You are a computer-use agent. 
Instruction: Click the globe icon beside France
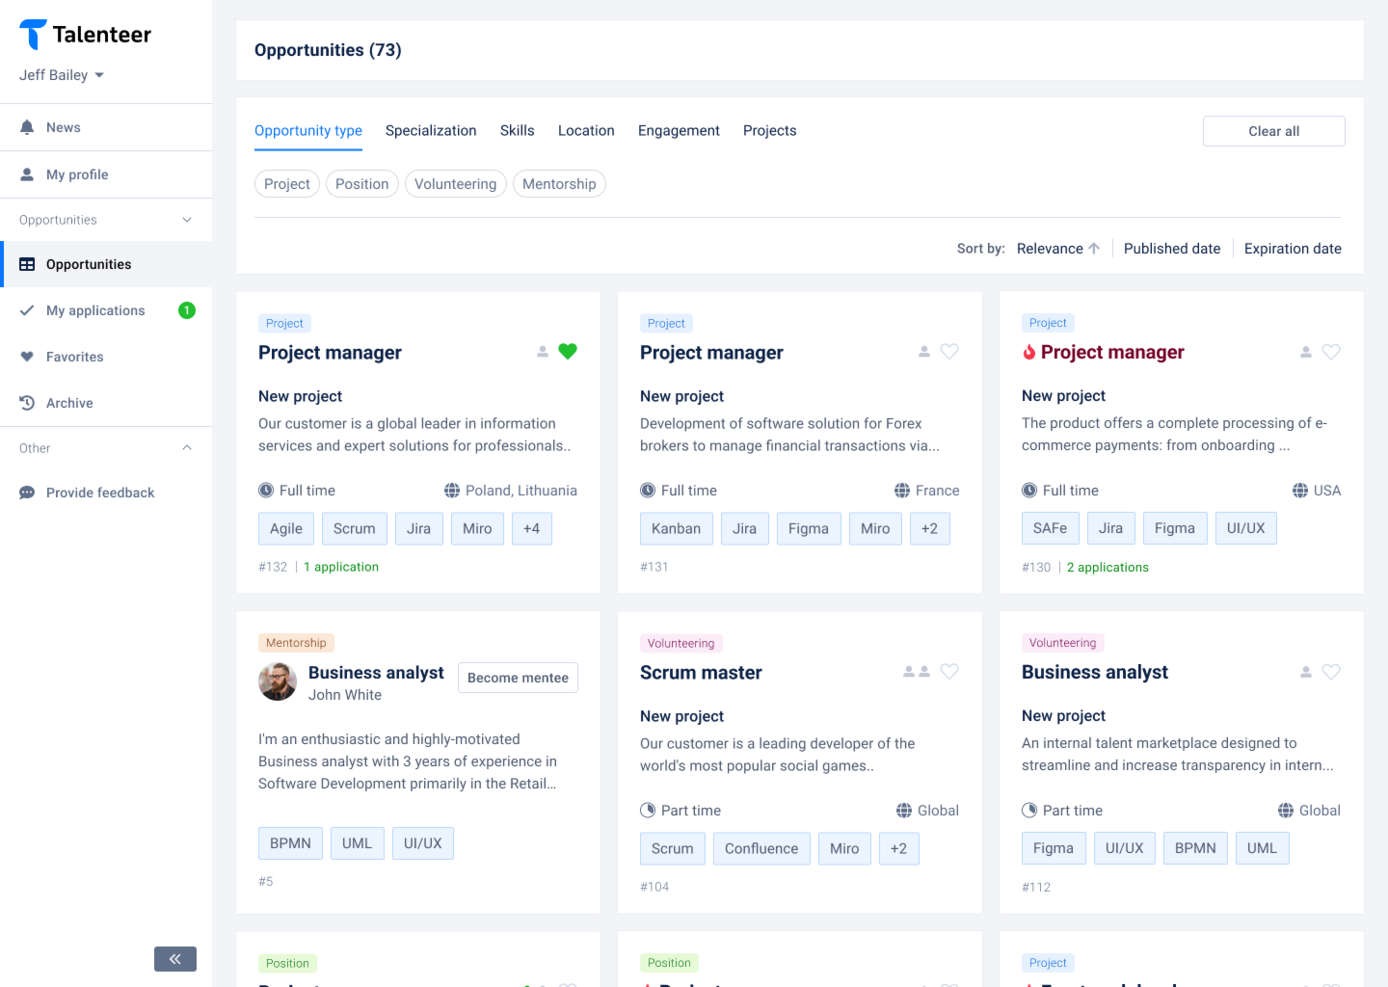click(x=902, y=490)
